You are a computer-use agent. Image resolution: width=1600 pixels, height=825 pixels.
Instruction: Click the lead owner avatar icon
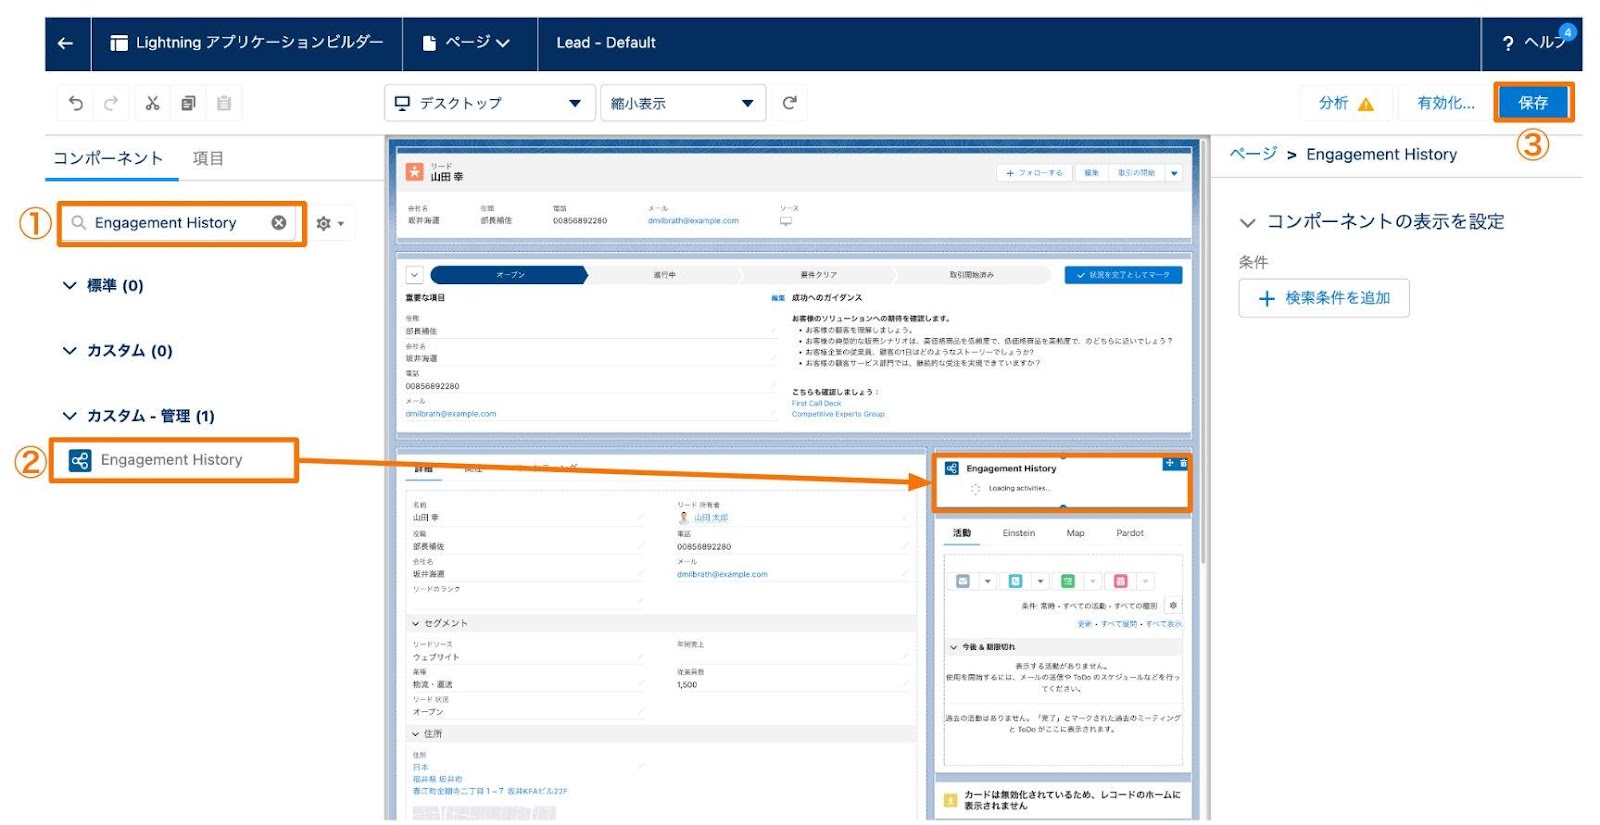(x=684, y=517)
